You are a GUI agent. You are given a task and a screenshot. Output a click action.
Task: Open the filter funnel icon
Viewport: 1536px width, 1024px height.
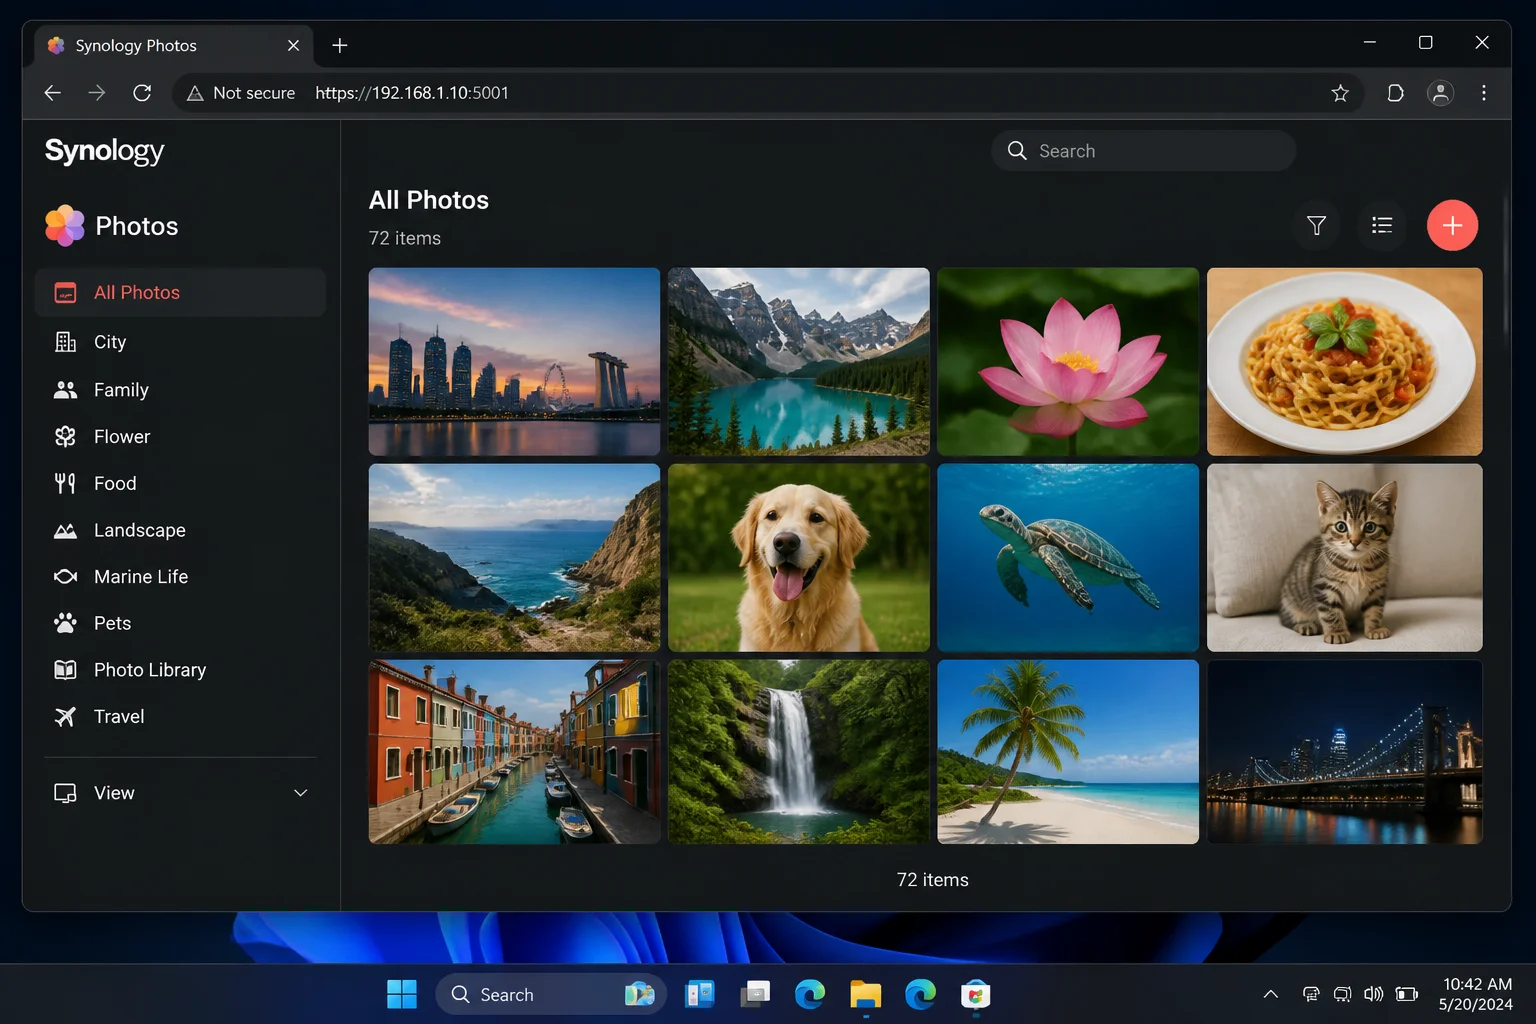[1317, 225]
